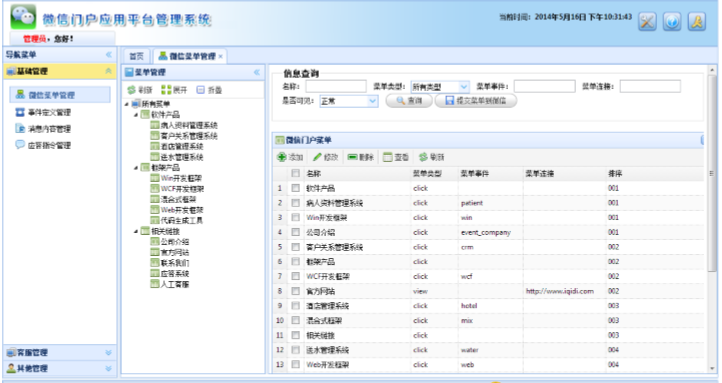Close the 微信菜单管理 tab
Image resolution: width=722 pixels, height=383 pixels.
click(x=221, y=57)
